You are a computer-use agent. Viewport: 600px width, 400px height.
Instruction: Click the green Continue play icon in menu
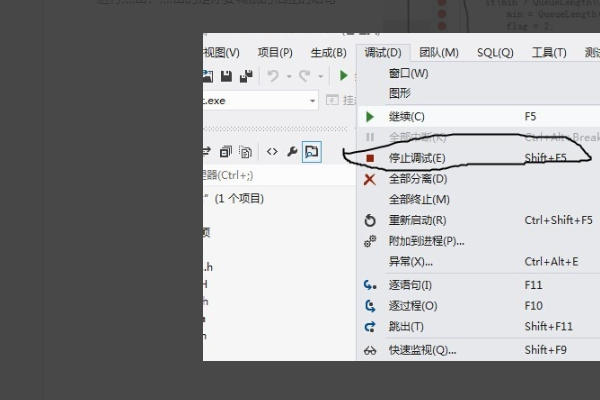point(370,116)
